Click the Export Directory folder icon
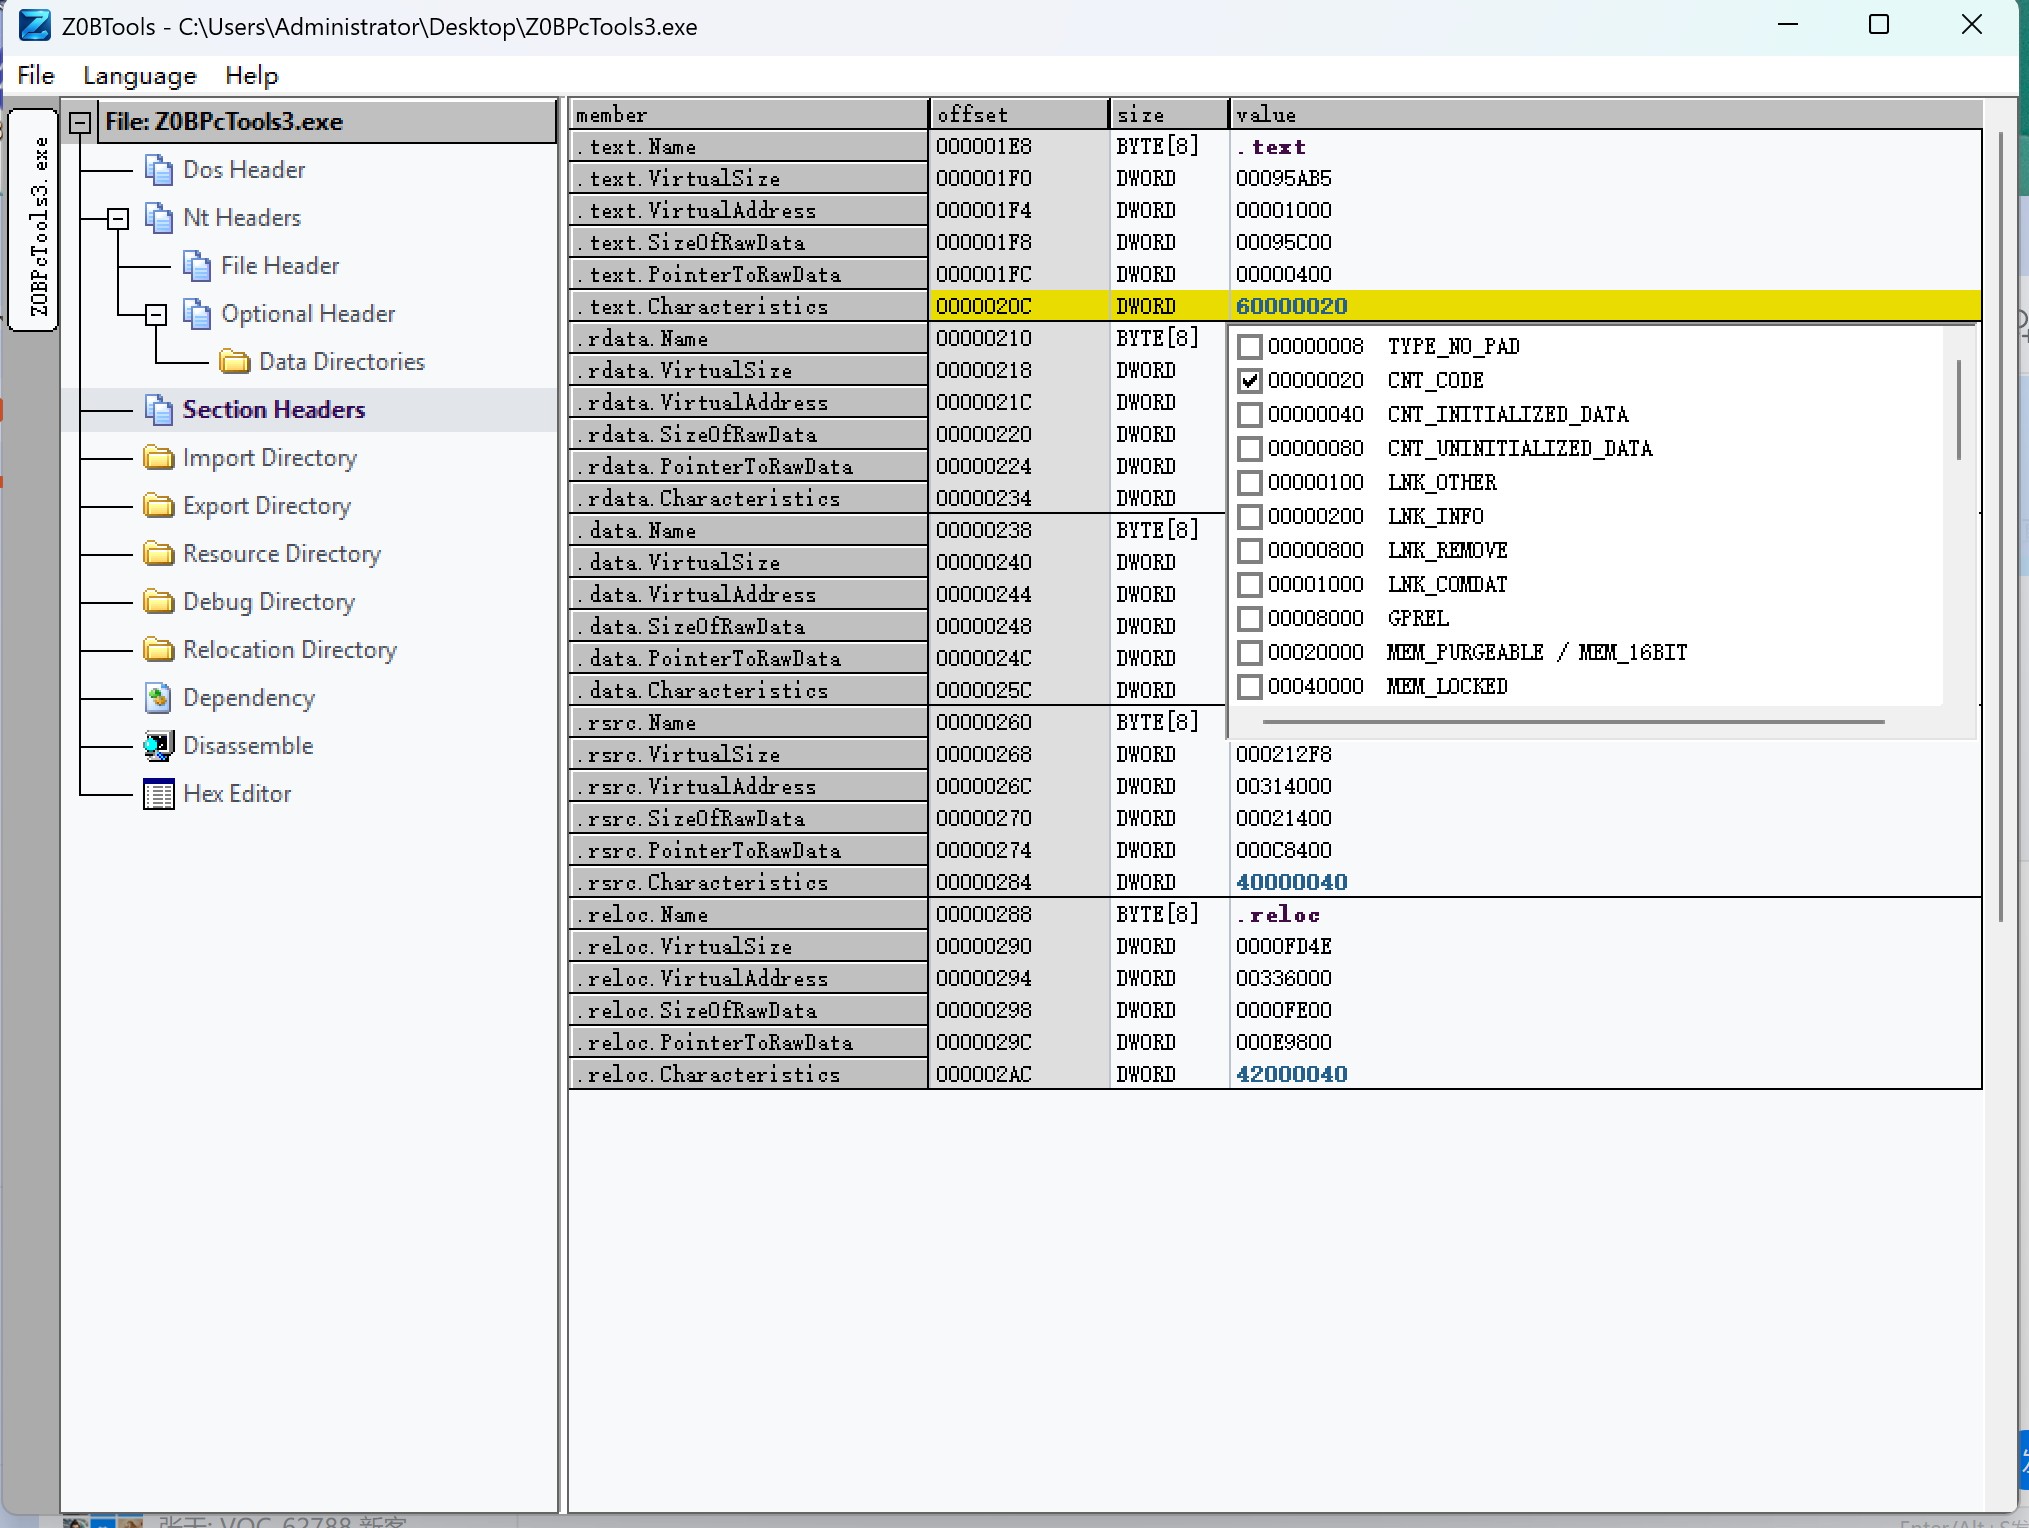This screenshot has height=1528, width=2029. [x=159, y=505]
